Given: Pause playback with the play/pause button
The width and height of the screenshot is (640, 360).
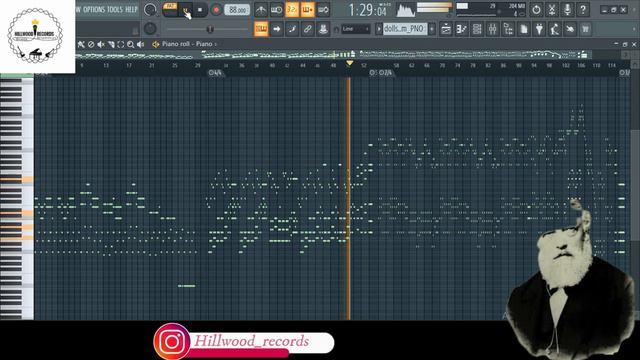Looking at the screenshot, I should coord(186,9).
